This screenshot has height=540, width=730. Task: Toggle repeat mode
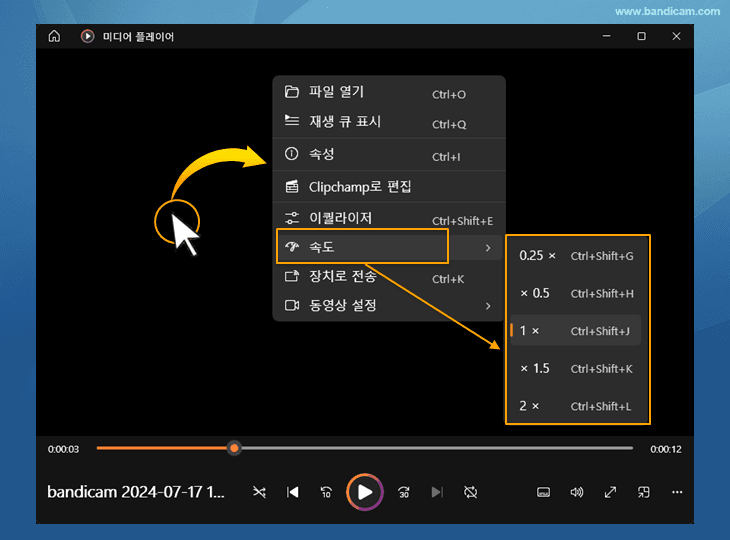coord(471,492)
